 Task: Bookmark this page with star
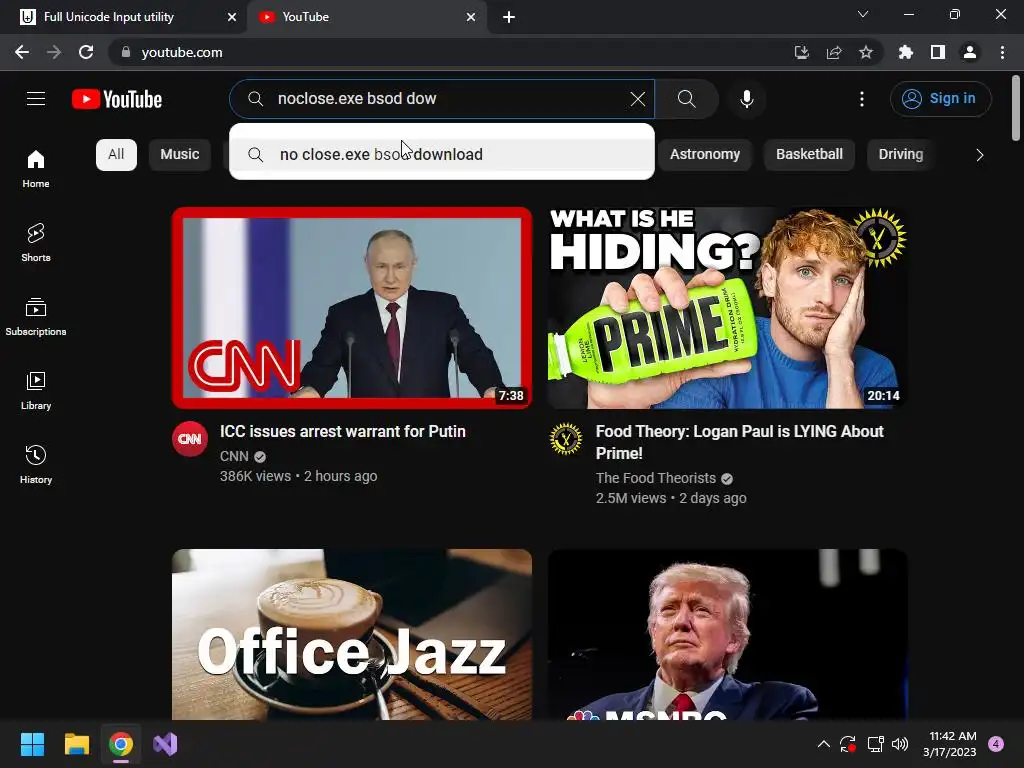coord(866,52)
